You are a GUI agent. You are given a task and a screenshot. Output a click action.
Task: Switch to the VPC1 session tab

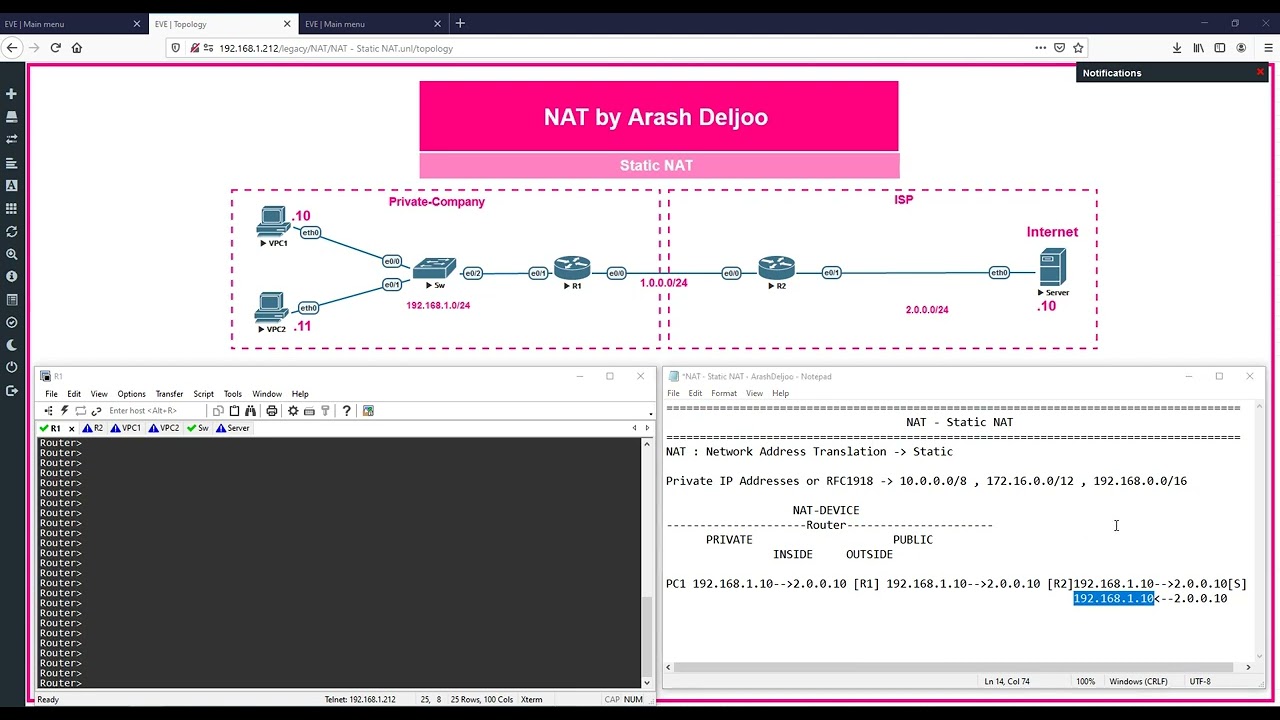coord(126,428)
